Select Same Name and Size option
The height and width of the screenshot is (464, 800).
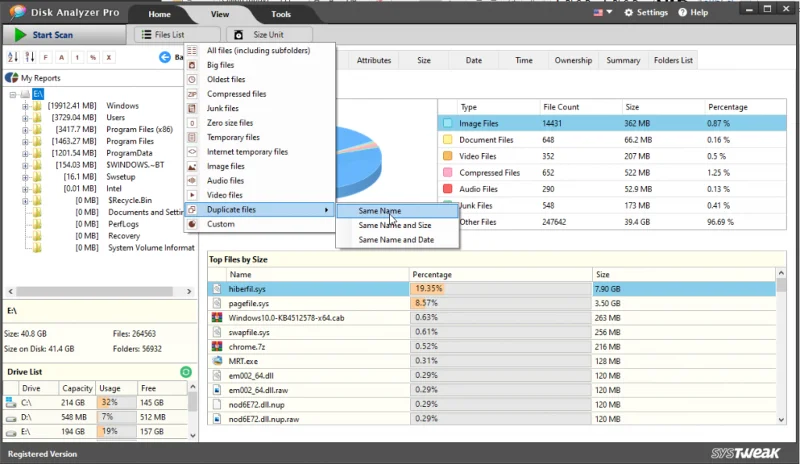click(395, 225)
